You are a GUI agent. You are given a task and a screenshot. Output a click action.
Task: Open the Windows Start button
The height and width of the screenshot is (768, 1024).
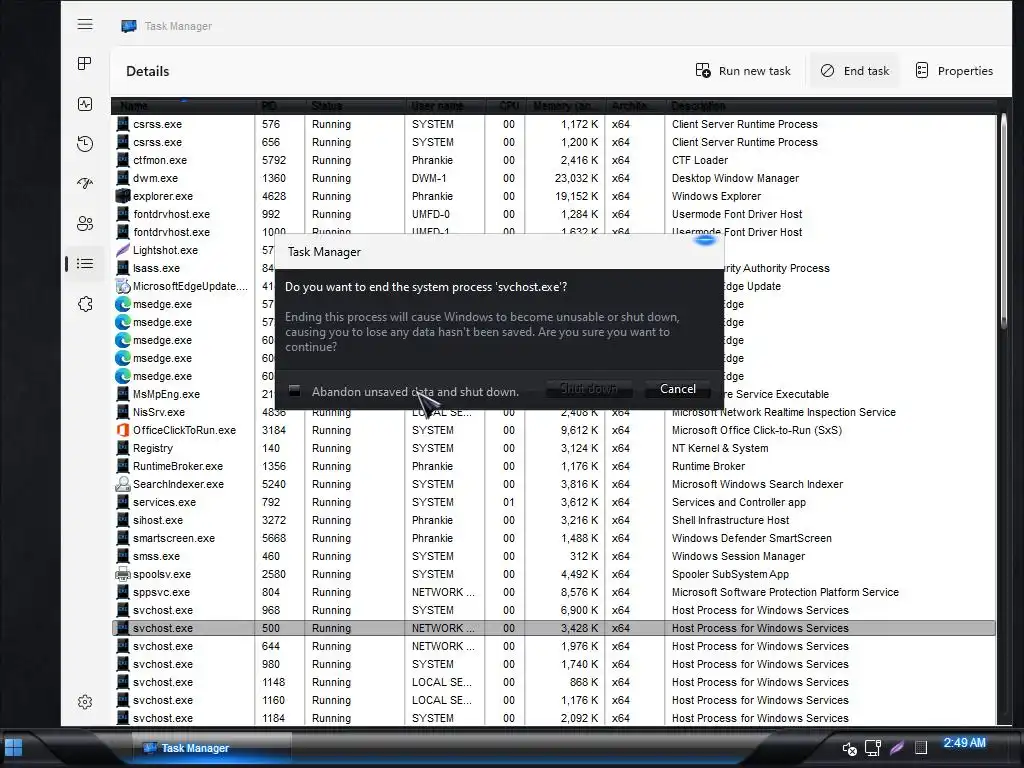[14, 747]
